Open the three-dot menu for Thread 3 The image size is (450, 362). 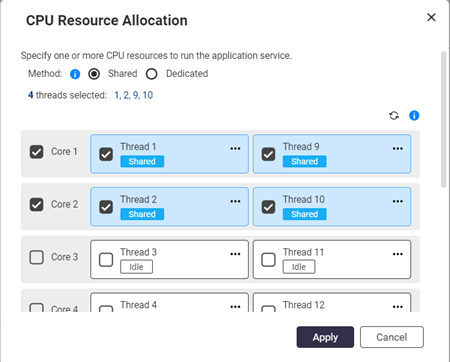coord(235,254)
